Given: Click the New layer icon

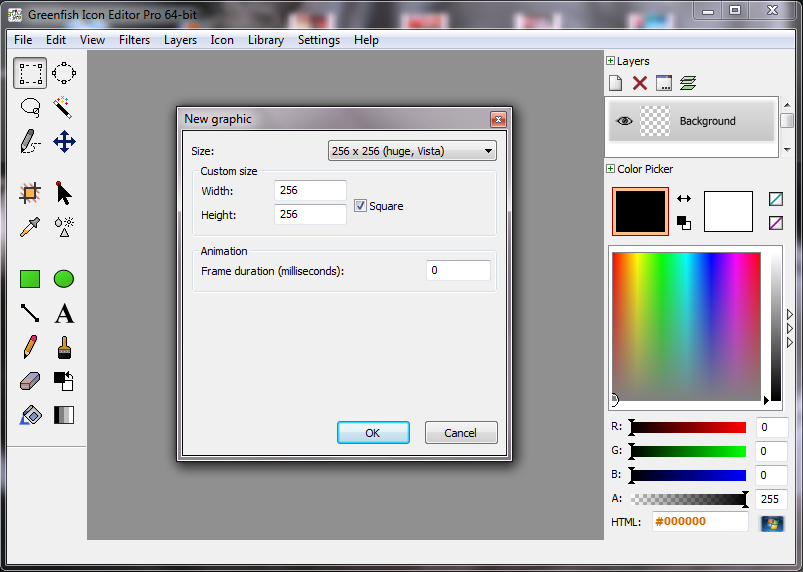Looking at the screenshot, I should click(x=616, y=83).
